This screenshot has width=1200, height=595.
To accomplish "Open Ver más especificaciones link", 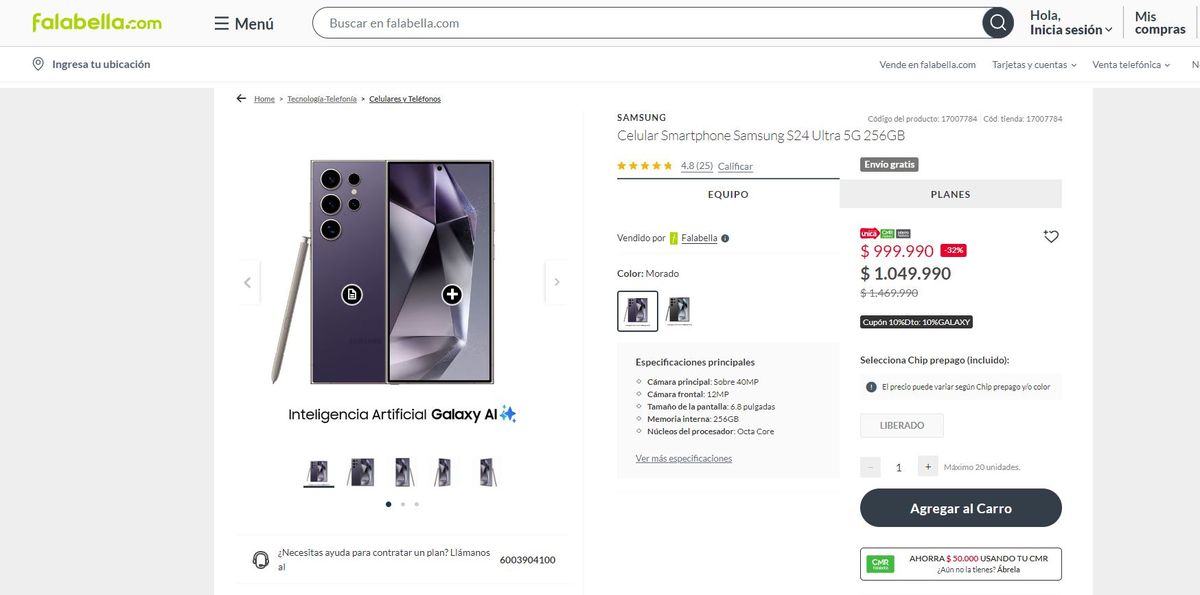I will pyautogui.click(x=684, y=458).
